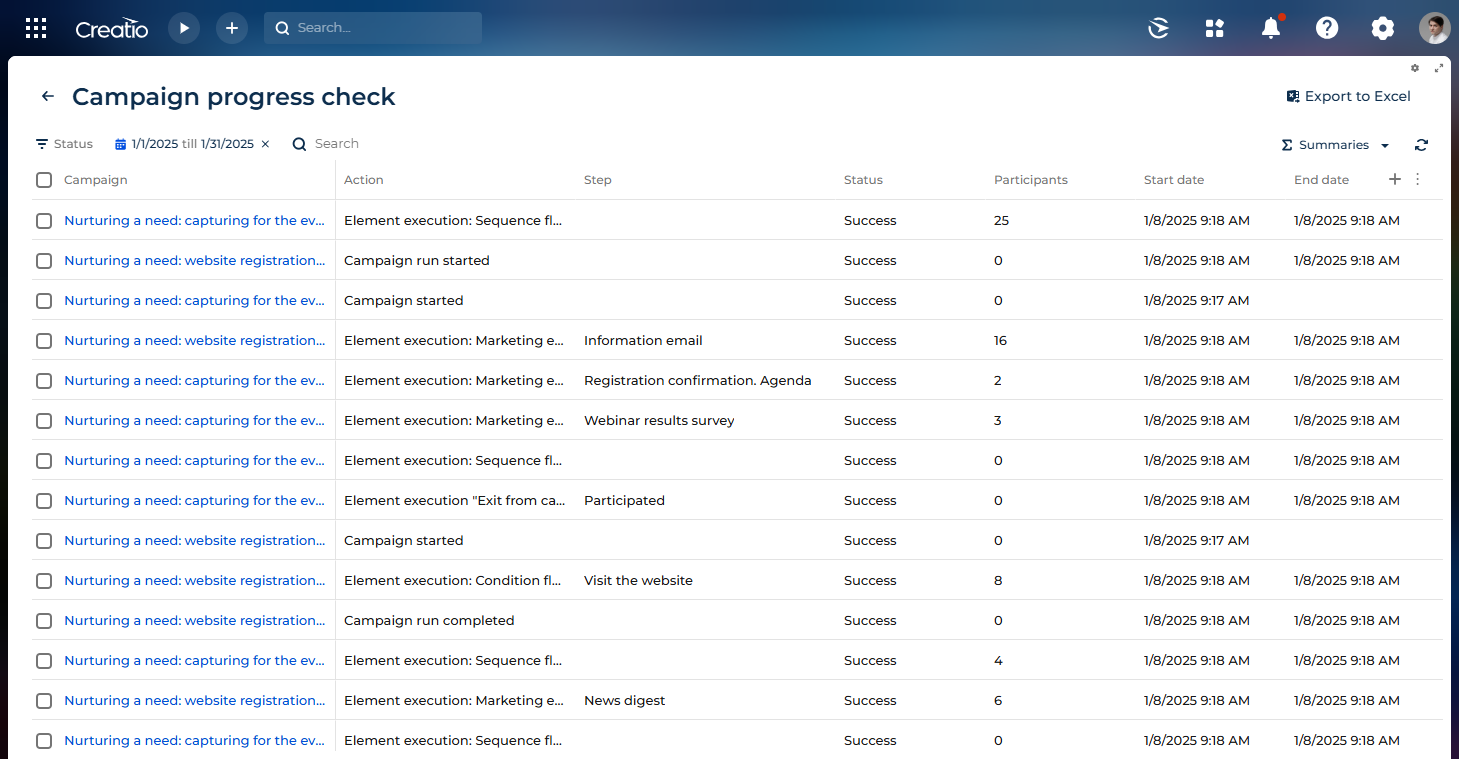This screenshot has width=1459, height=759.
Task: Click the 'News digest' step cell
Action: (x=625, y=700)
